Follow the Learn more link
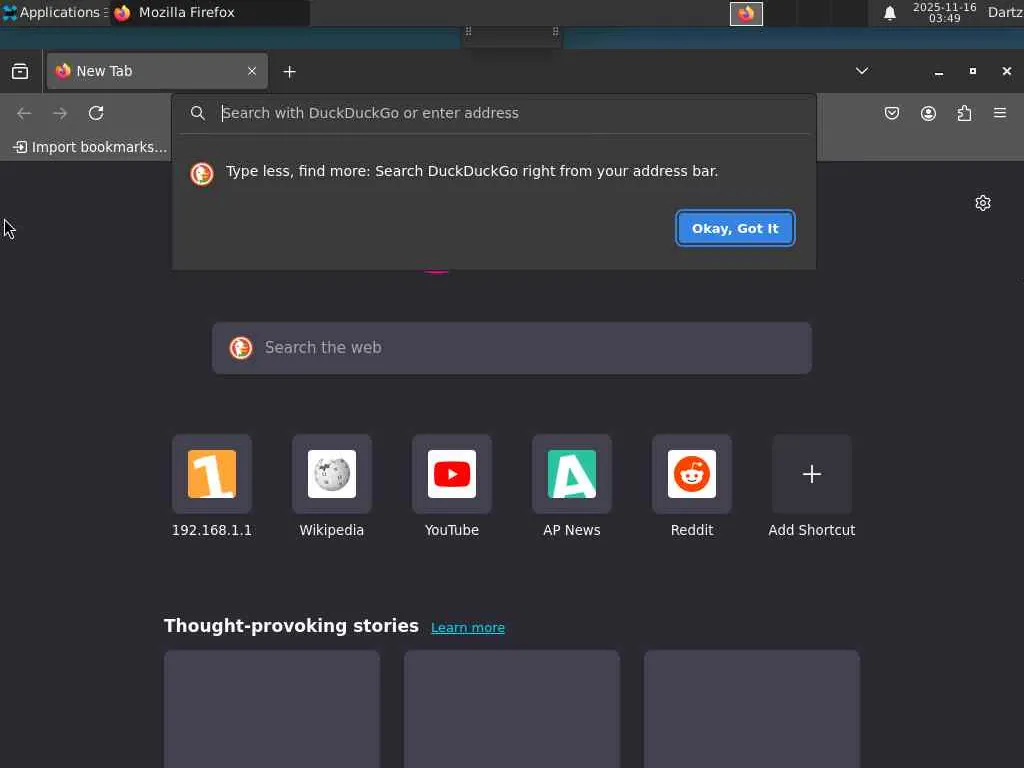1024x768 pixels. coord(468,628)
